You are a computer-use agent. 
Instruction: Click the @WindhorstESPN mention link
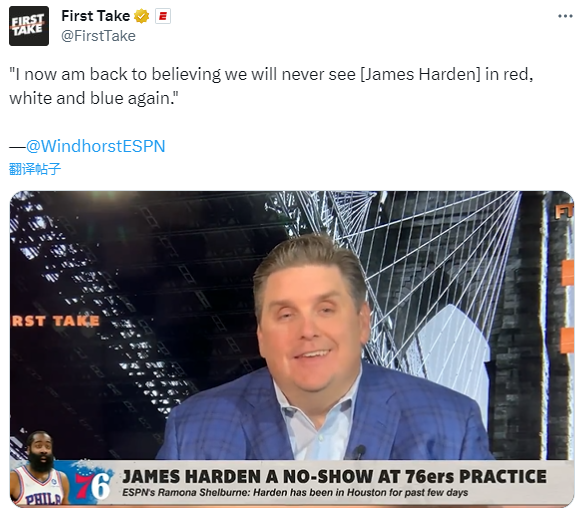[96, 146]
